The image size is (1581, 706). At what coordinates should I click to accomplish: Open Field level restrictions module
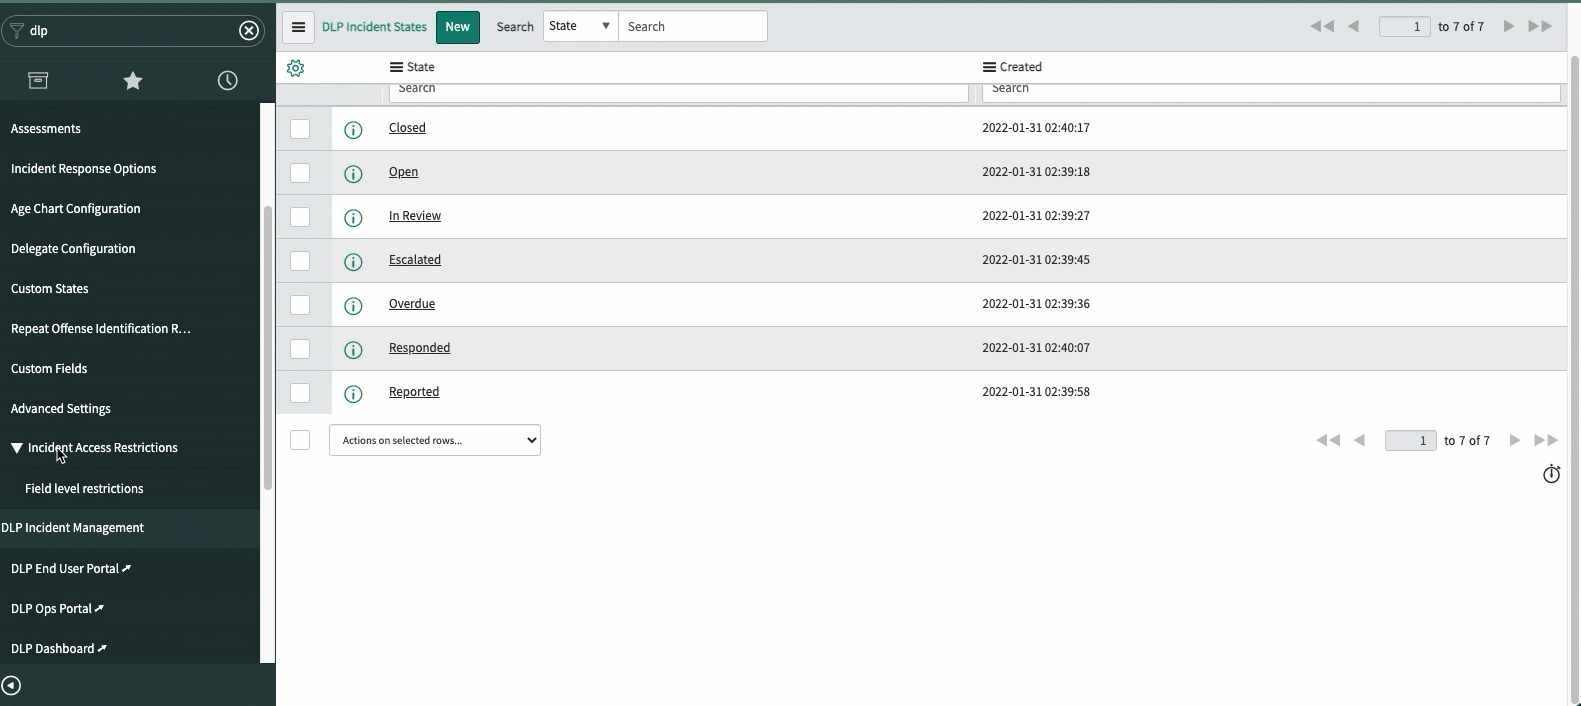(x=84, y=489)
